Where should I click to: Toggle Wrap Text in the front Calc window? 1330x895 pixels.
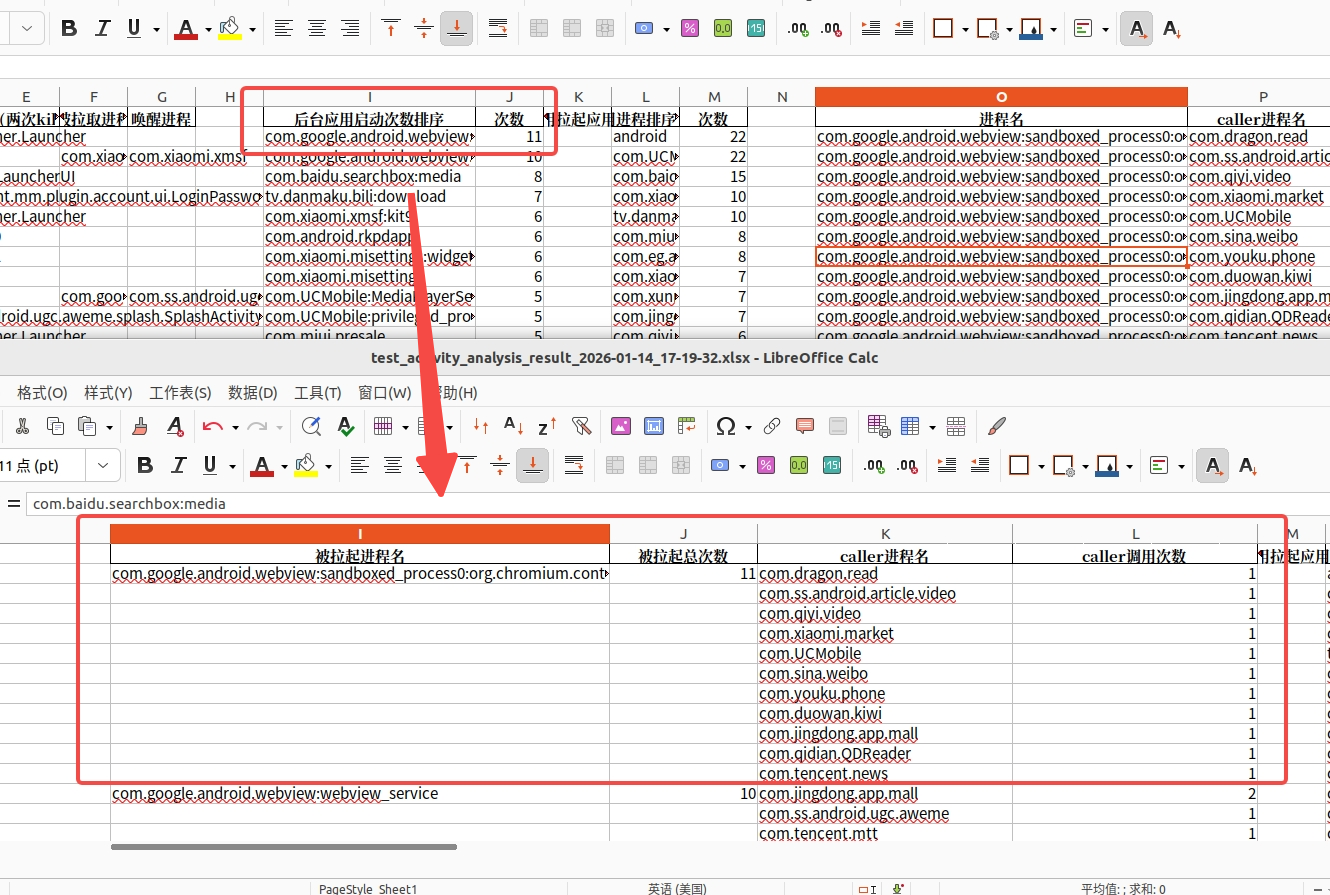click(574, 465)
